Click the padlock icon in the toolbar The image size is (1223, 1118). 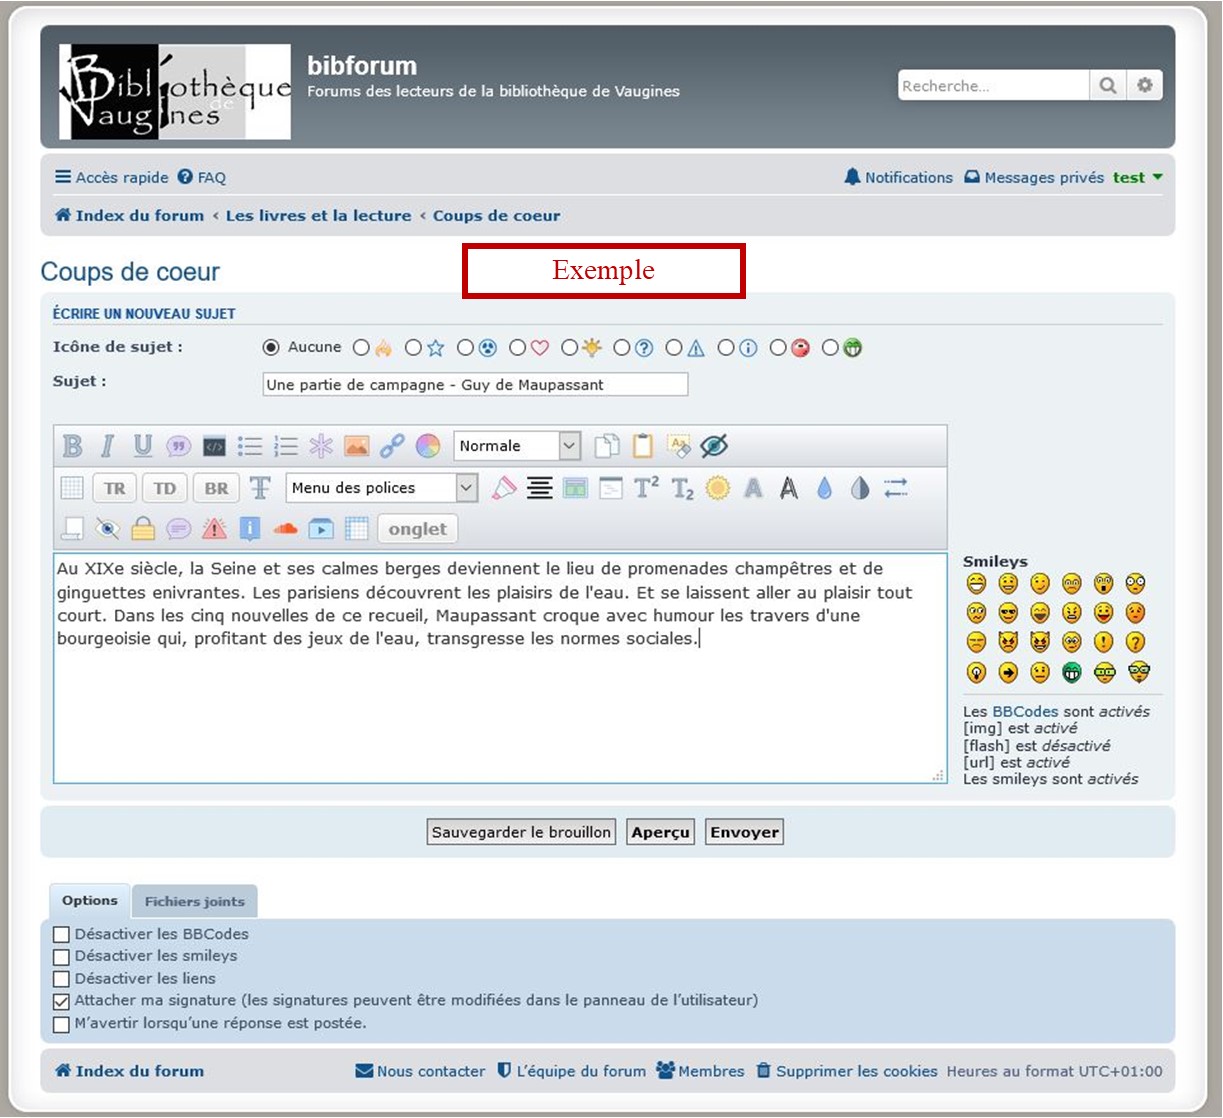(x=143, y=529)
